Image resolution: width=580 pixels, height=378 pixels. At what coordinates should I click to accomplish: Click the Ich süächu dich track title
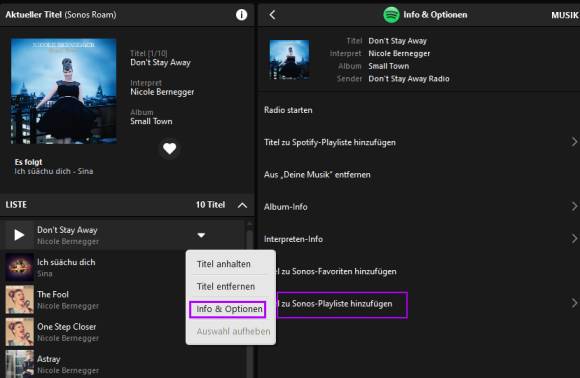click(66, 262)
